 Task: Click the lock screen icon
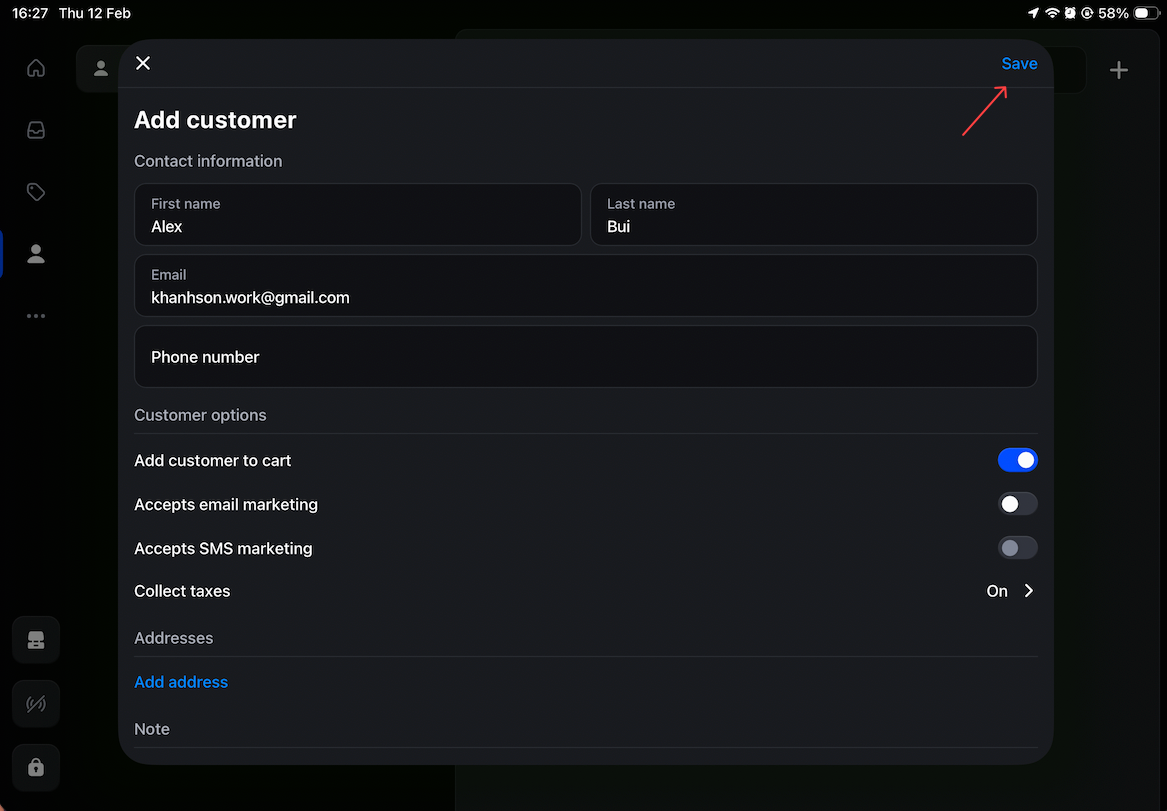pos(36,767)
